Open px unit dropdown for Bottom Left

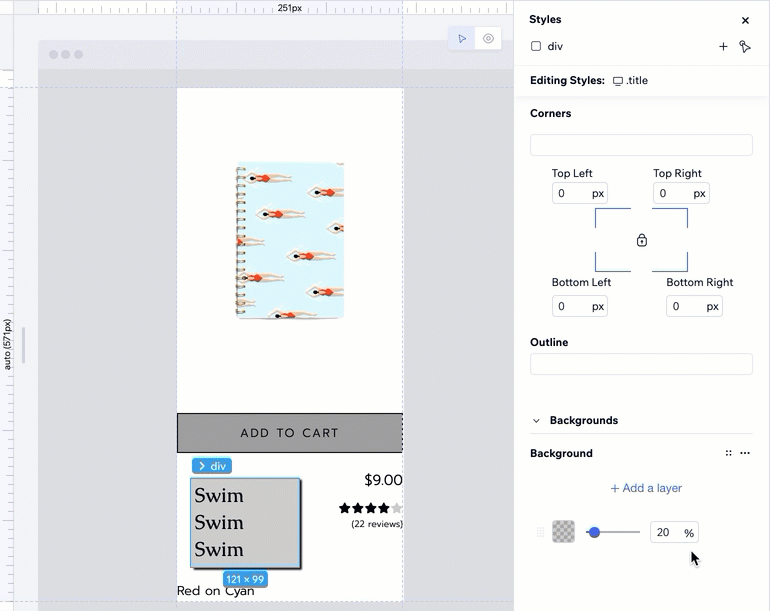[598, 306]
